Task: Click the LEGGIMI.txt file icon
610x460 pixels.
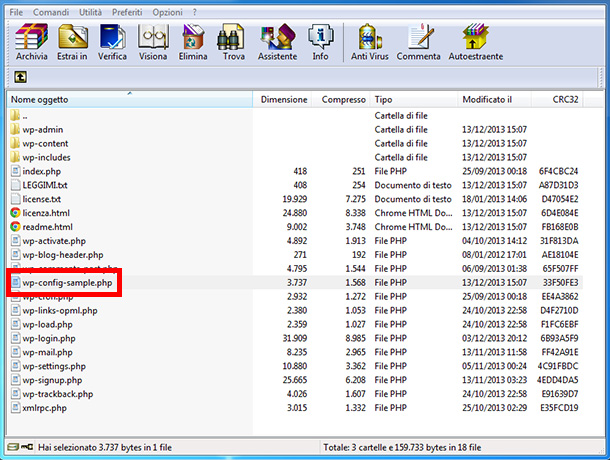Action: (x=15, y=185)
